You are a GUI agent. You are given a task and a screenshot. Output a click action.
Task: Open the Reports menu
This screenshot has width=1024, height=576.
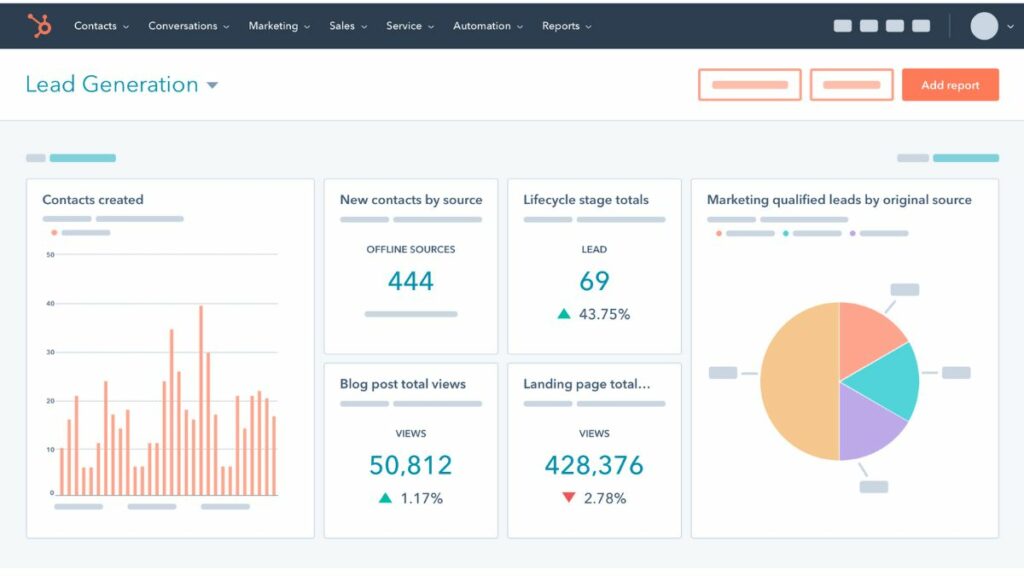point(561,26)
